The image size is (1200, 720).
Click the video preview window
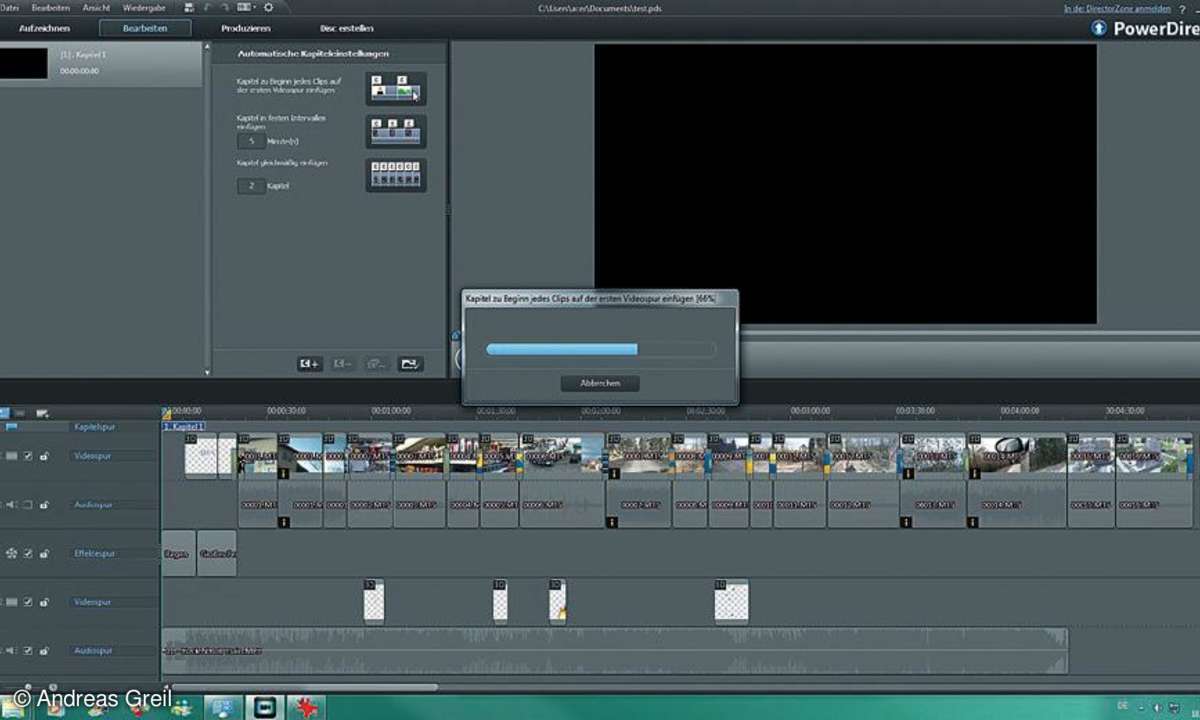tap(845, 184)
